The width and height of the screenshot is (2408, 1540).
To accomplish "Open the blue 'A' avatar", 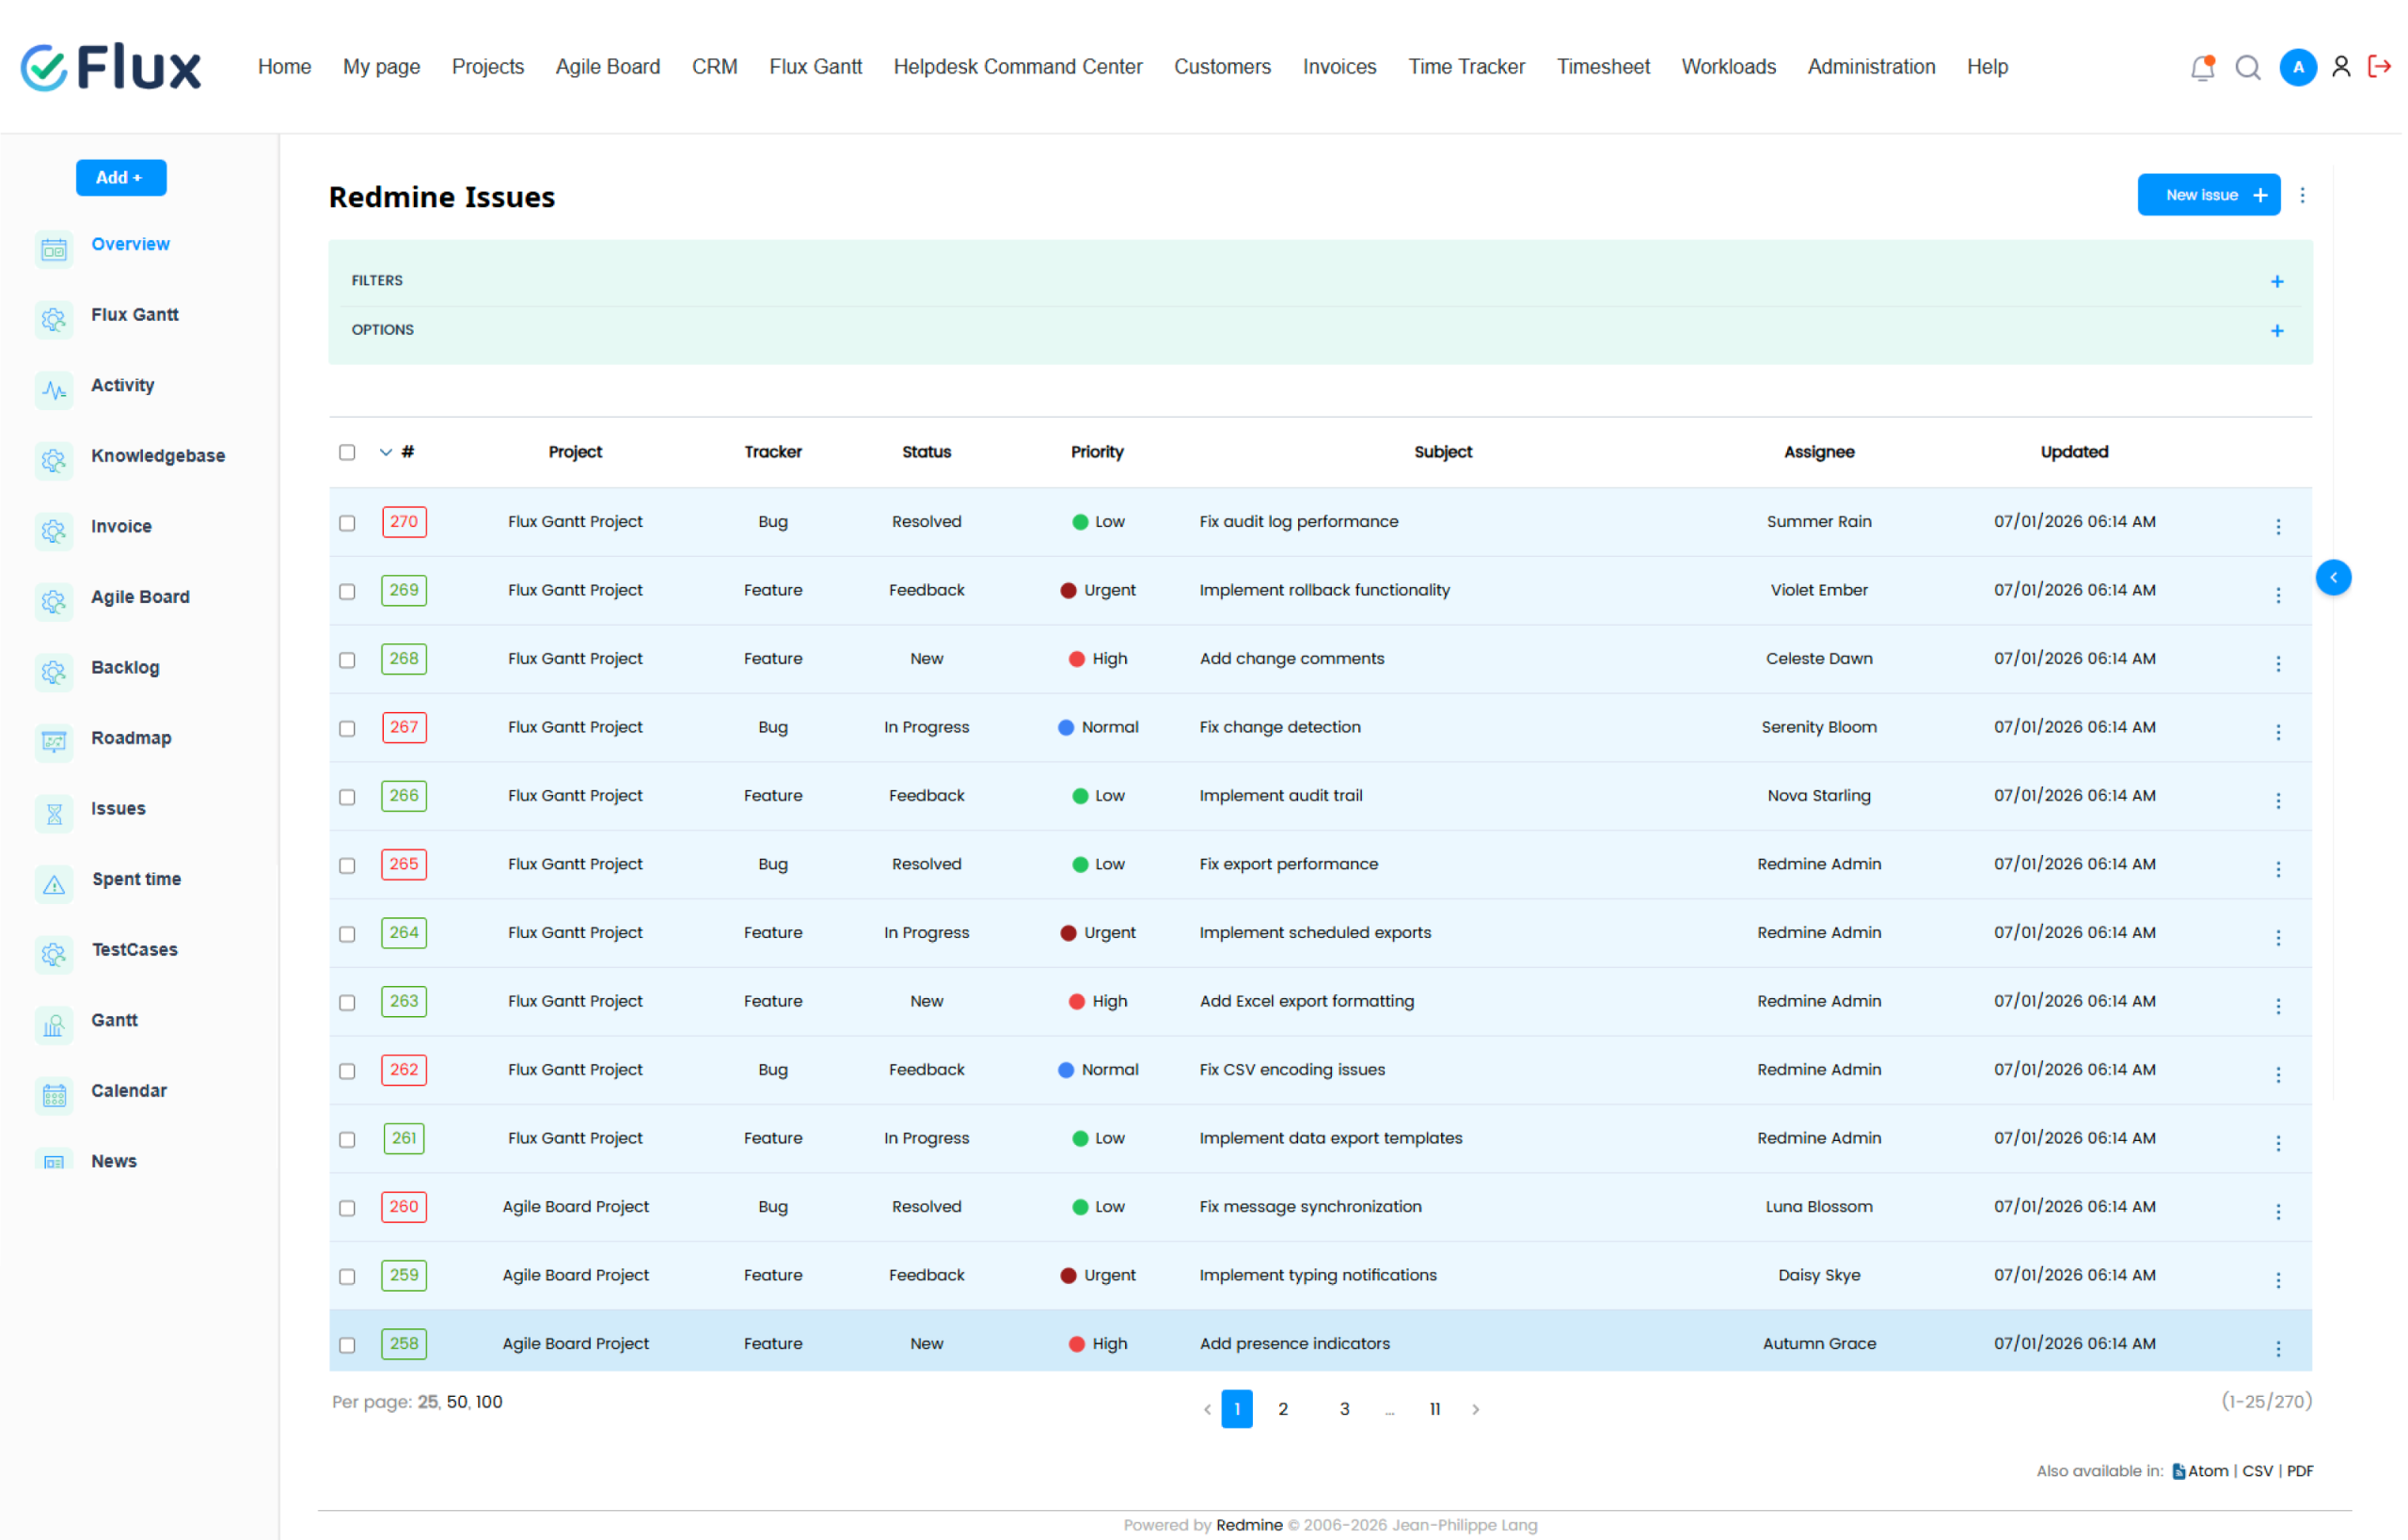I will [2297, 67].
